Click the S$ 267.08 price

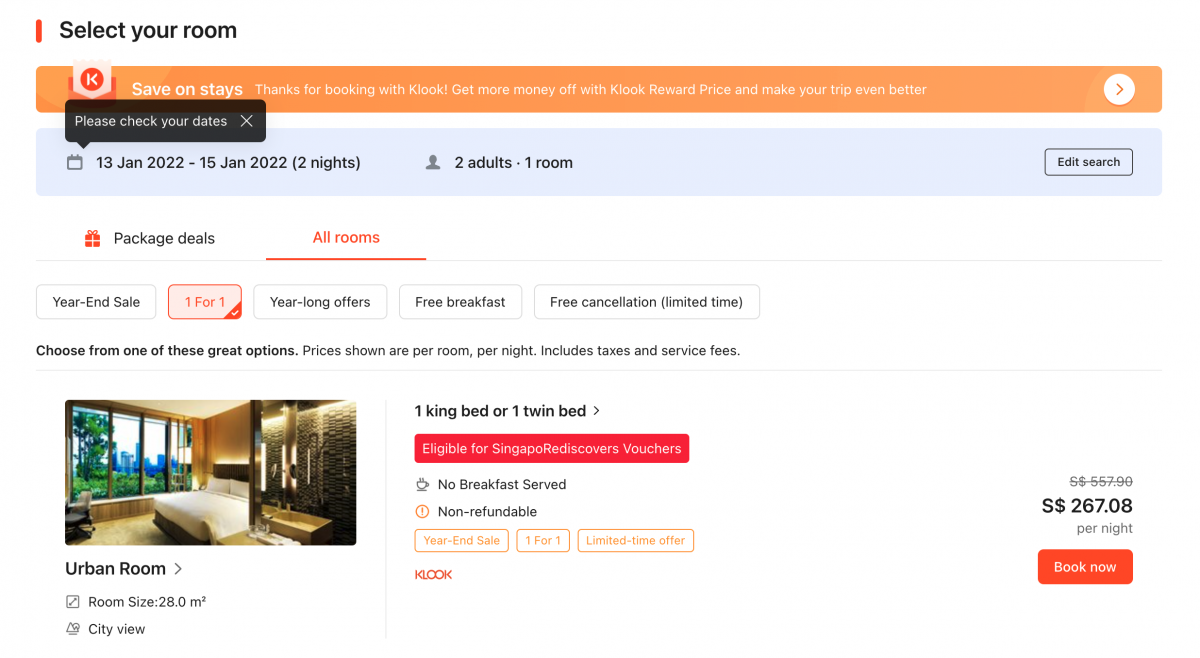tap(1087, 506)
